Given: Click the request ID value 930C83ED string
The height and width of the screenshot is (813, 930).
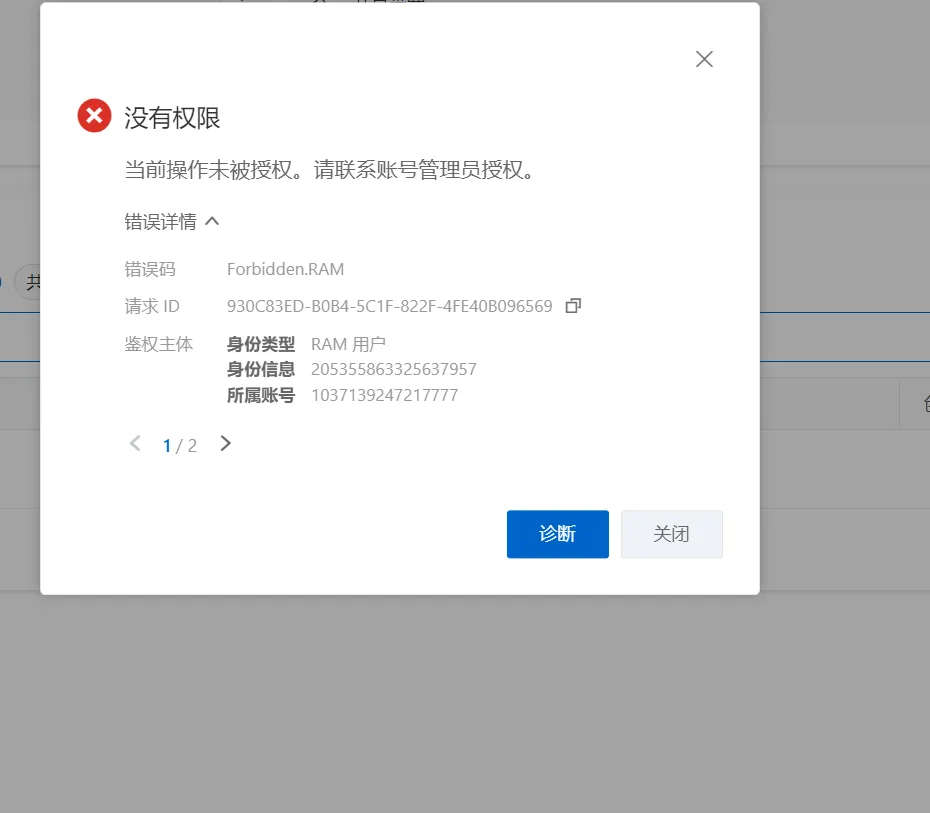Looking at the screenshot, I should tap(389, 307).
